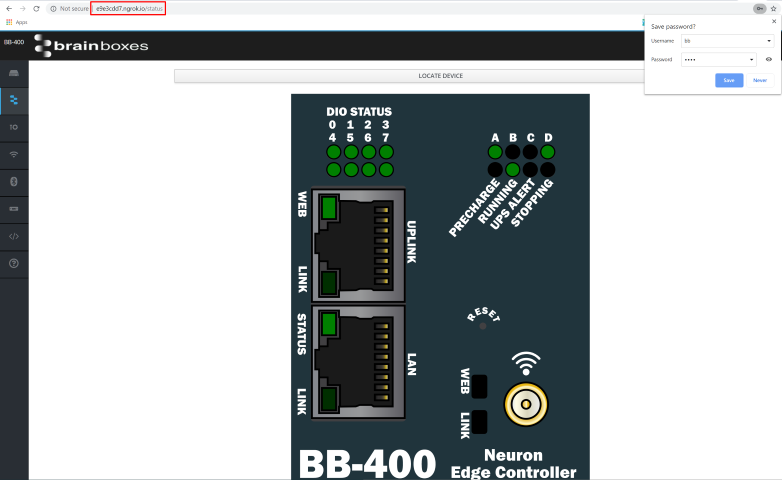Show password using the eye icon
Screen dimensions: 782x480
[769, 59]
